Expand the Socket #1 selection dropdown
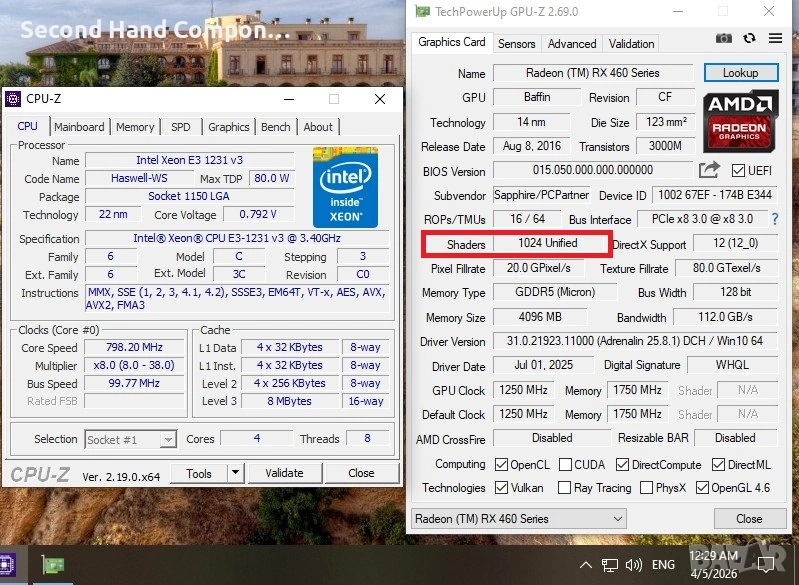 [x=168, y=439]
